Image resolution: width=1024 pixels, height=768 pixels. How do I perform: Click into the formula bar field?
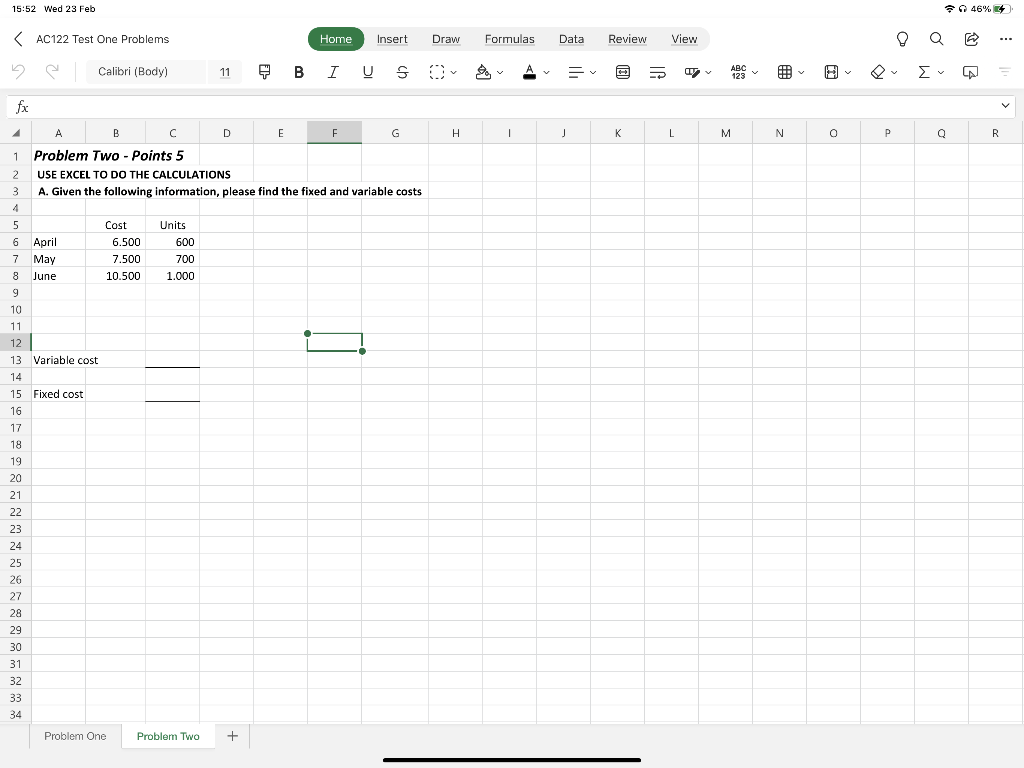point(513,106)
